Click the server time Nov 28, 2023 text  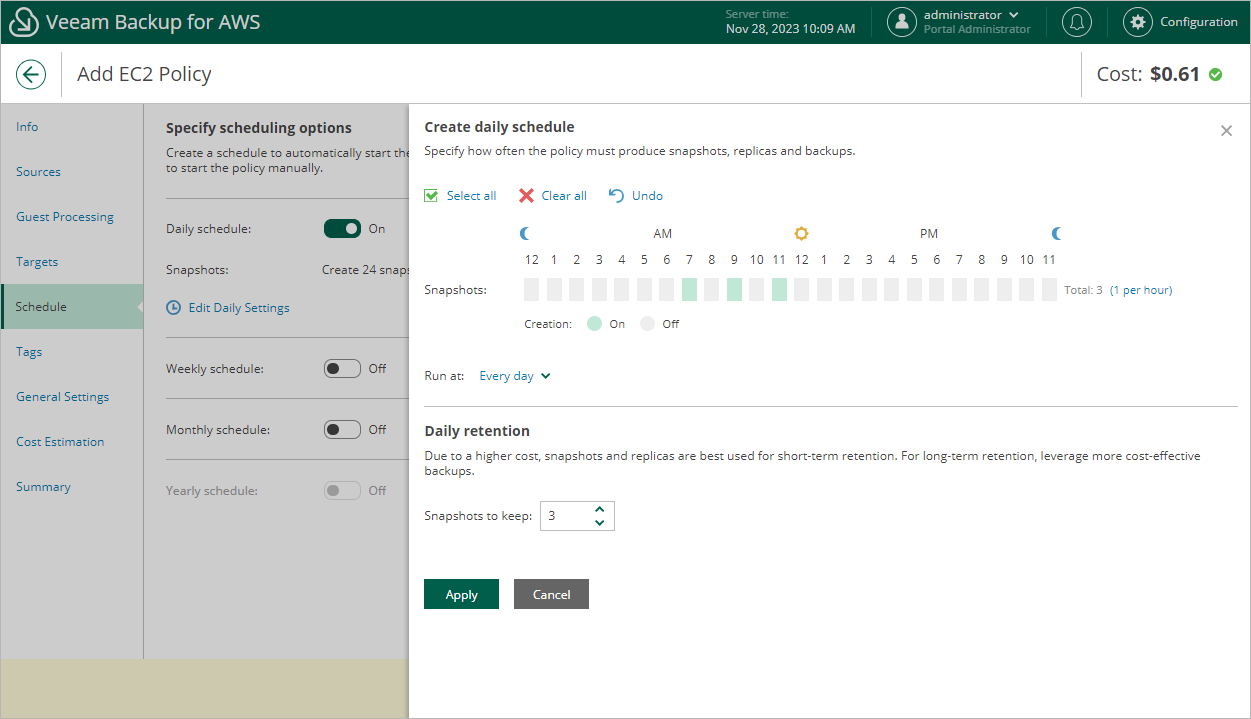(790, 29)
